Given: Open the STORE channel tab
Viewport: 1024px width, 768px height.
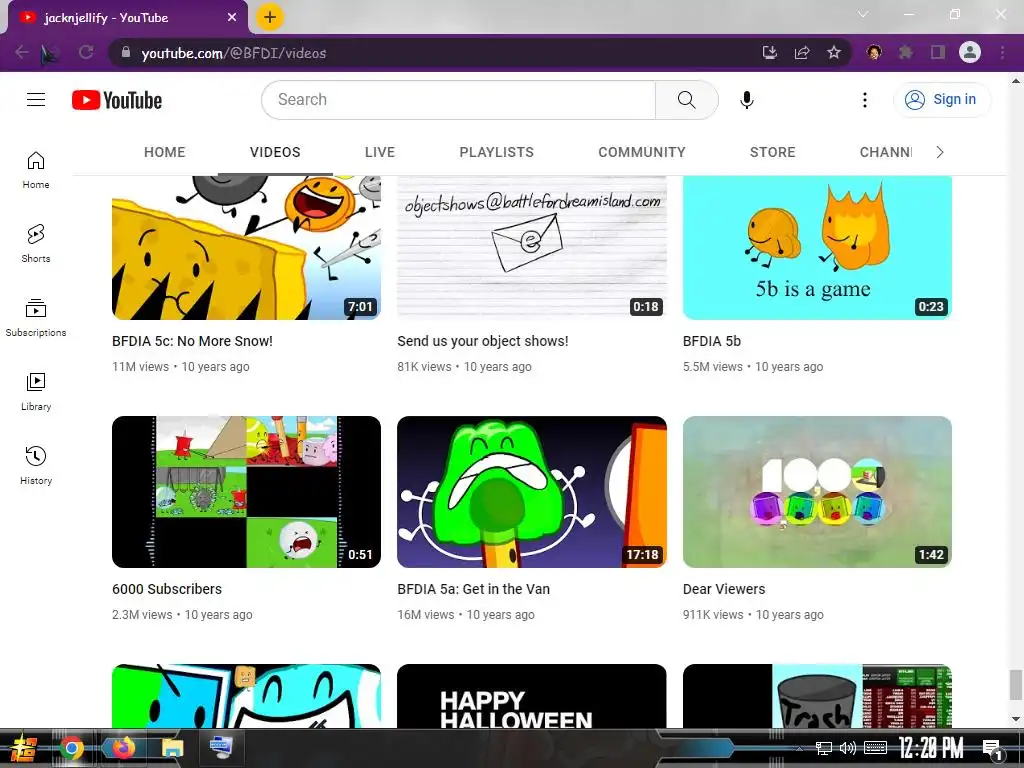Looking at the screenshot, I should coord(773,152).
